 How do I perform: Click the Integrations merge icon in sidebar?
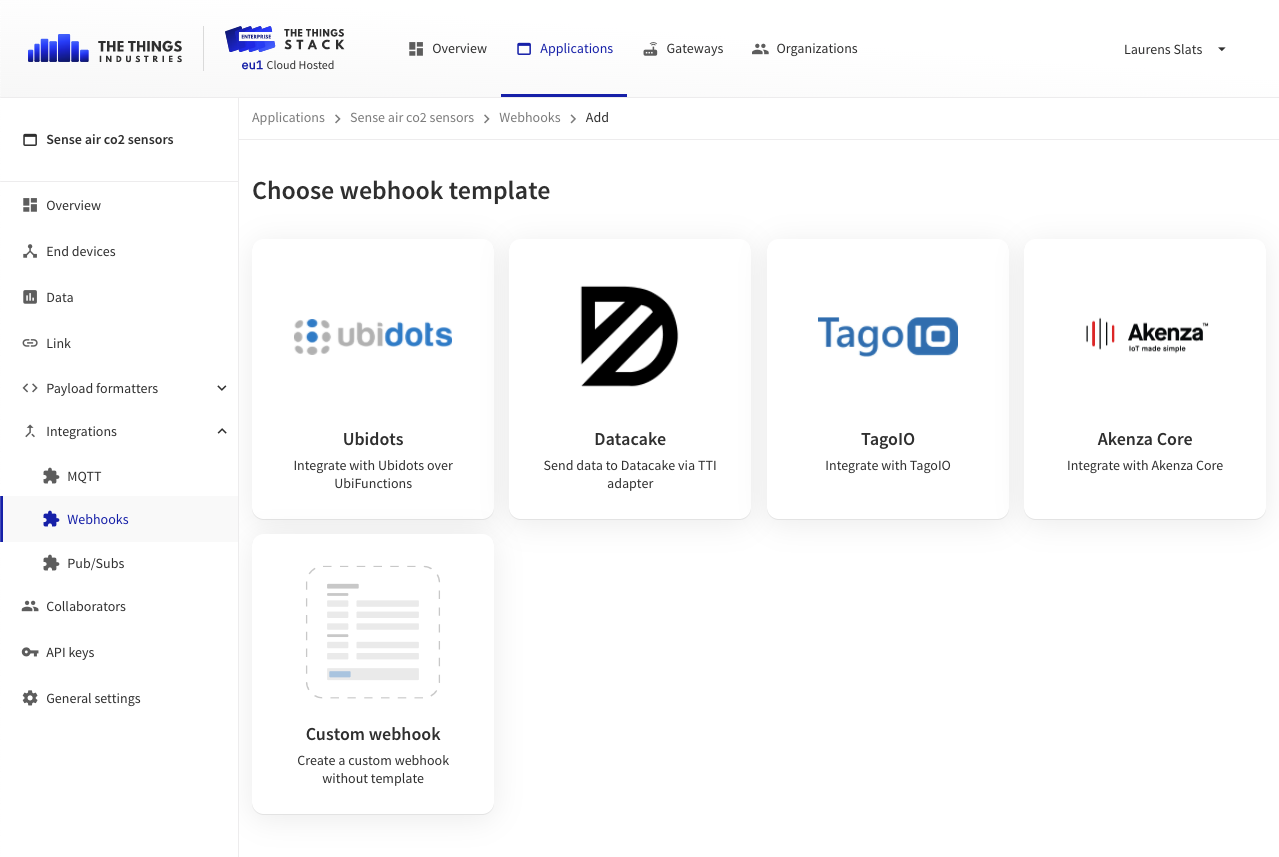click(30, 431)
